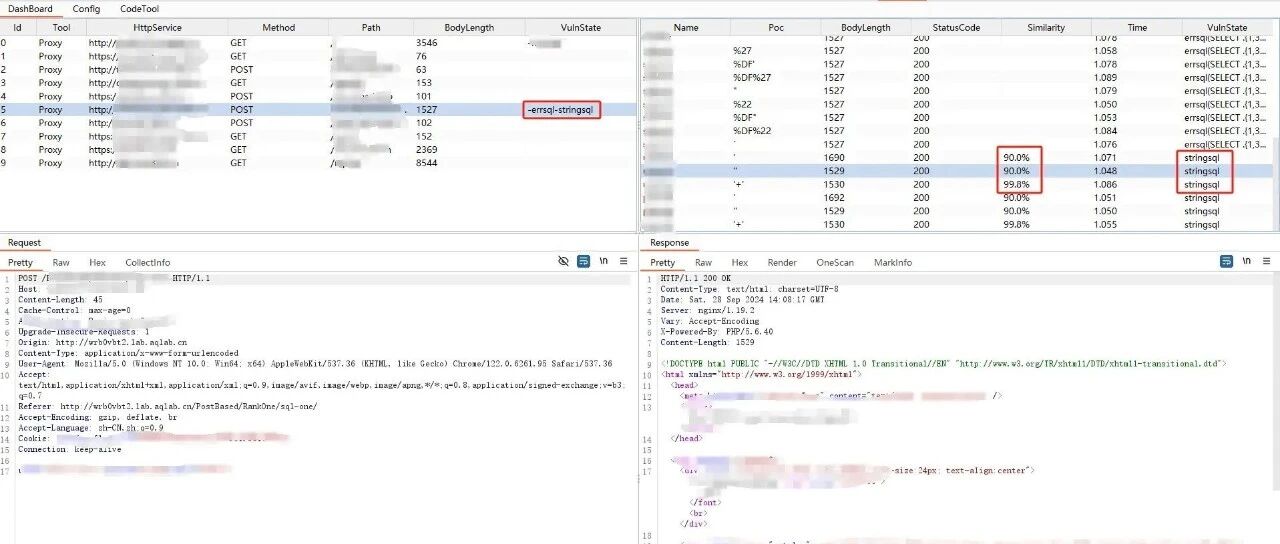Sort left table by BodyLength column header
This screenshot has width=1280, height=544.
pyautogui.click(x=468, y=28)
